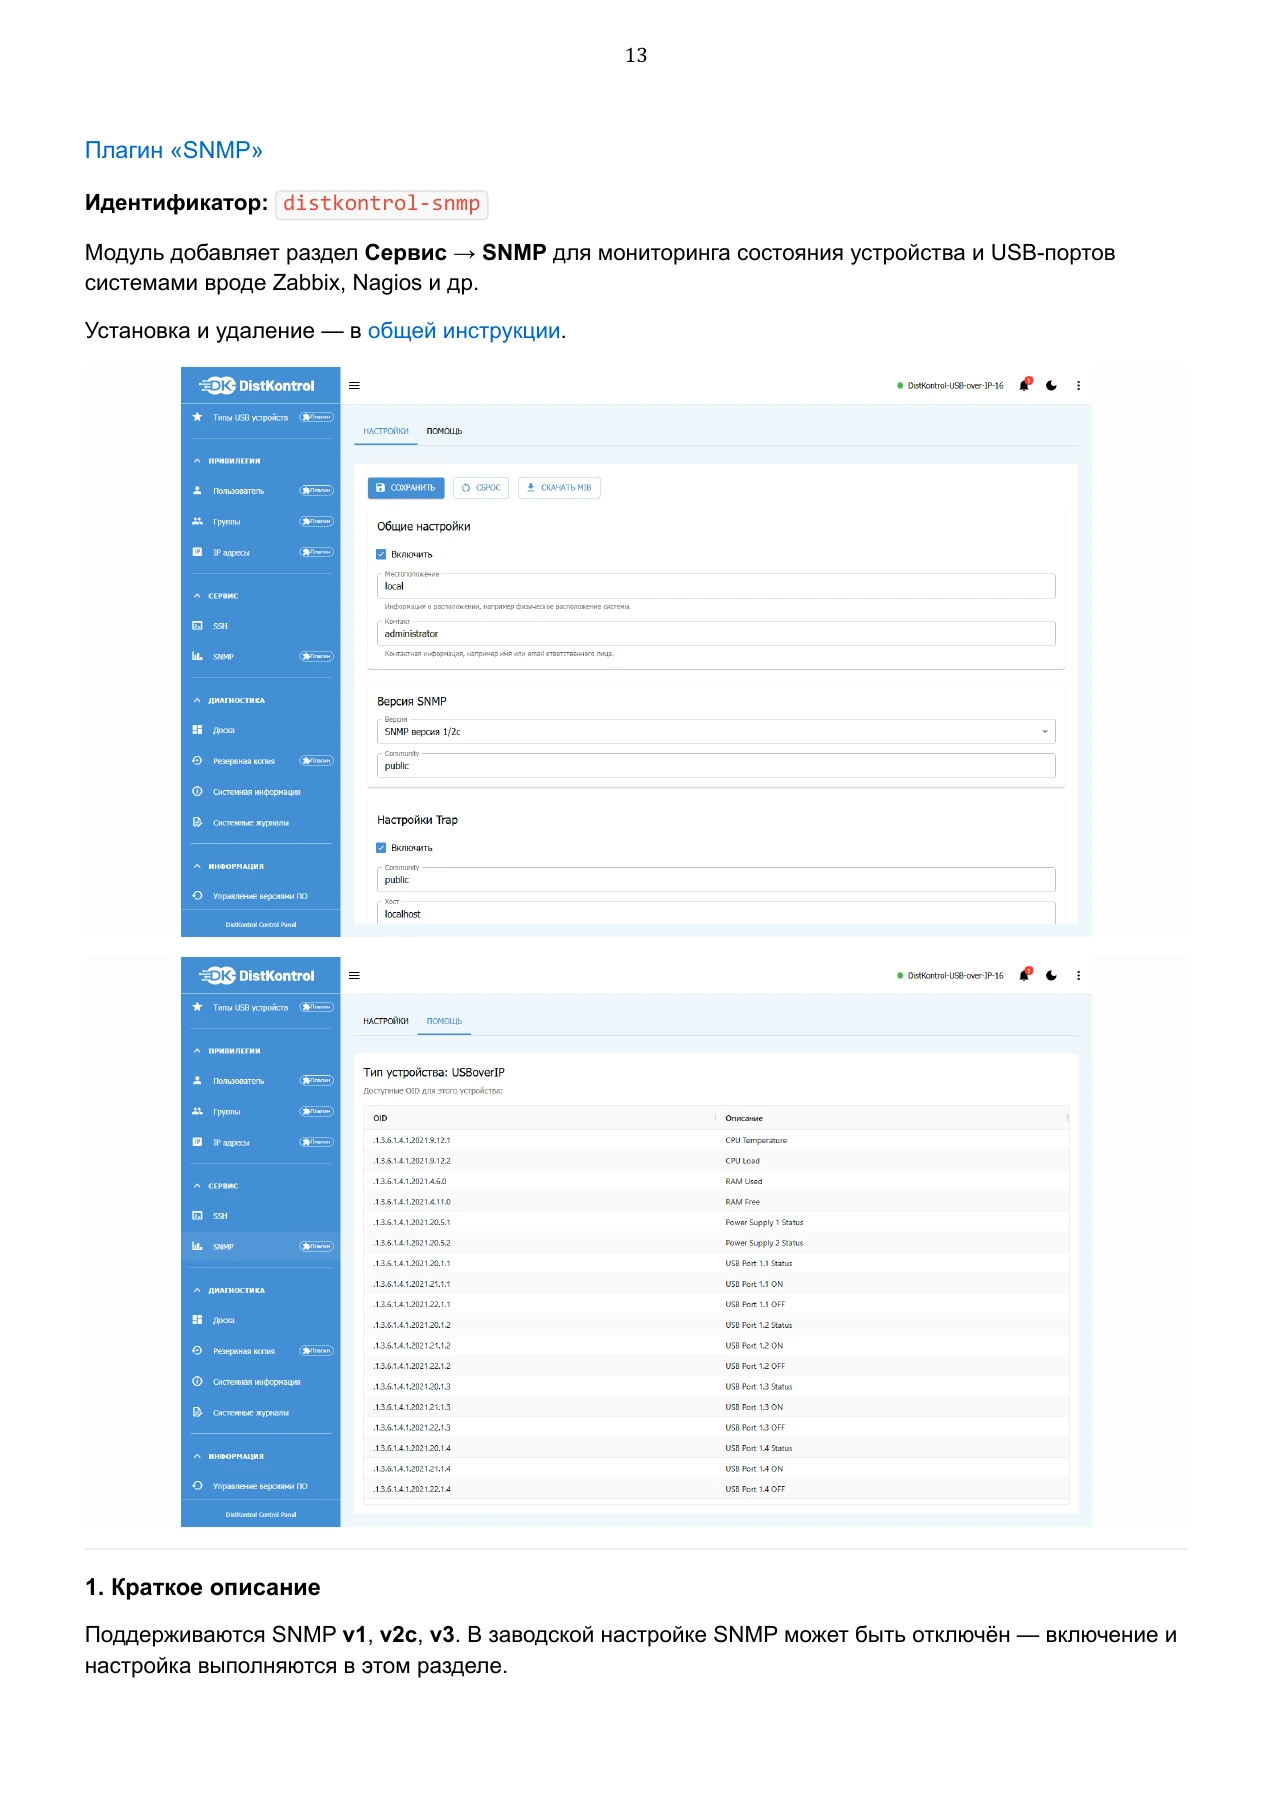
Task: Click the SNMP chart icon in OID help screenshot
Action: tap(197, 1246)
